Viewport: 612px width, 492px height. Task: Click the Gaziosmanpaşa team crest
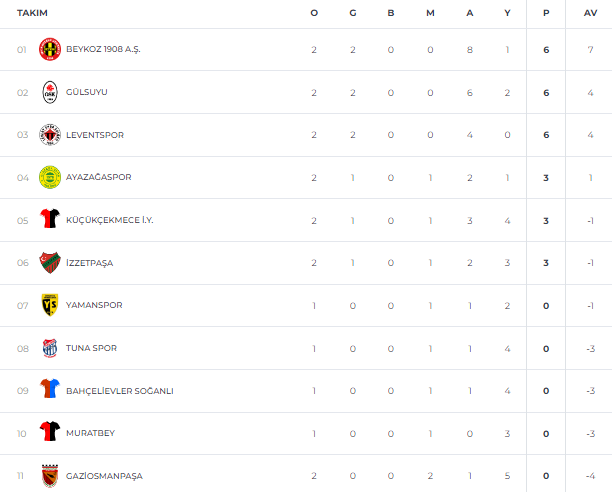49,475
